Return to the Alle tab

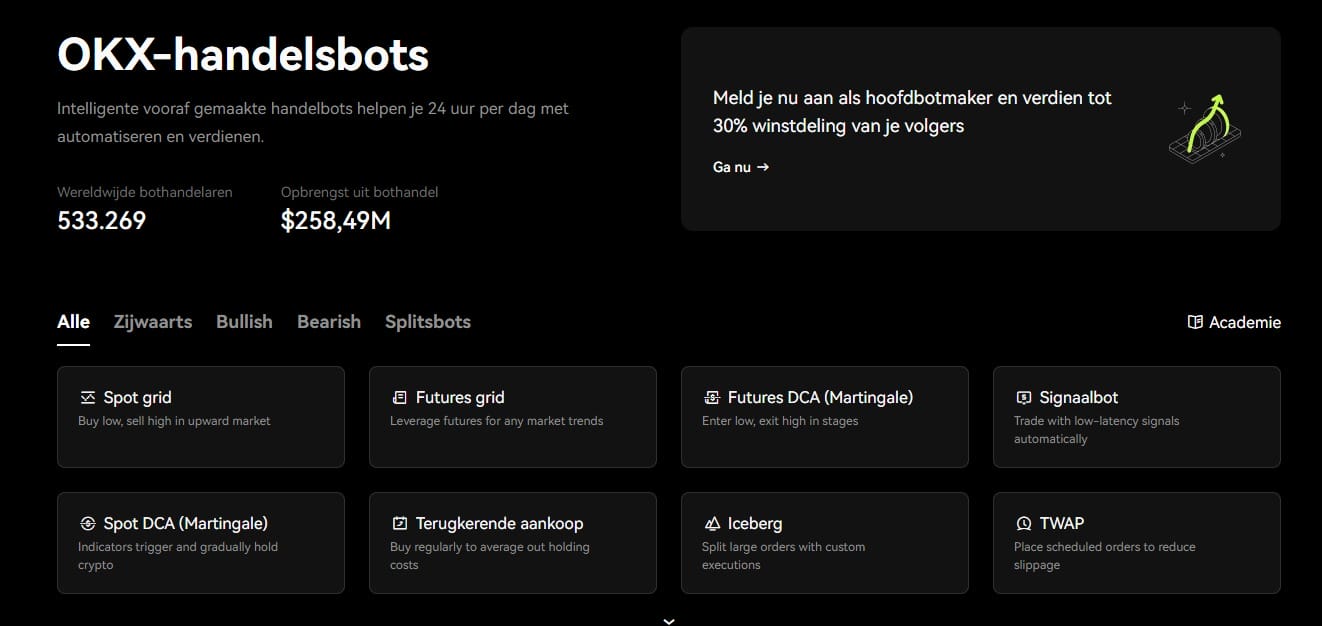click(73, 321)
